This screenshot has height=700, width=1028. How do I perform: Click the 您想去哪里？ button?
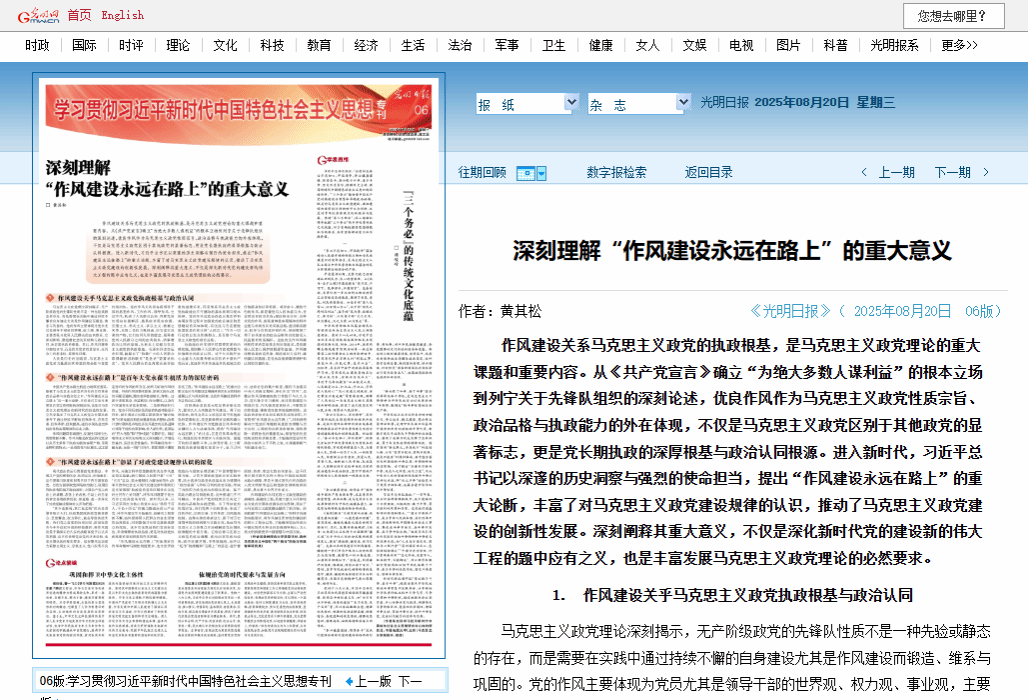coord(953,16)
